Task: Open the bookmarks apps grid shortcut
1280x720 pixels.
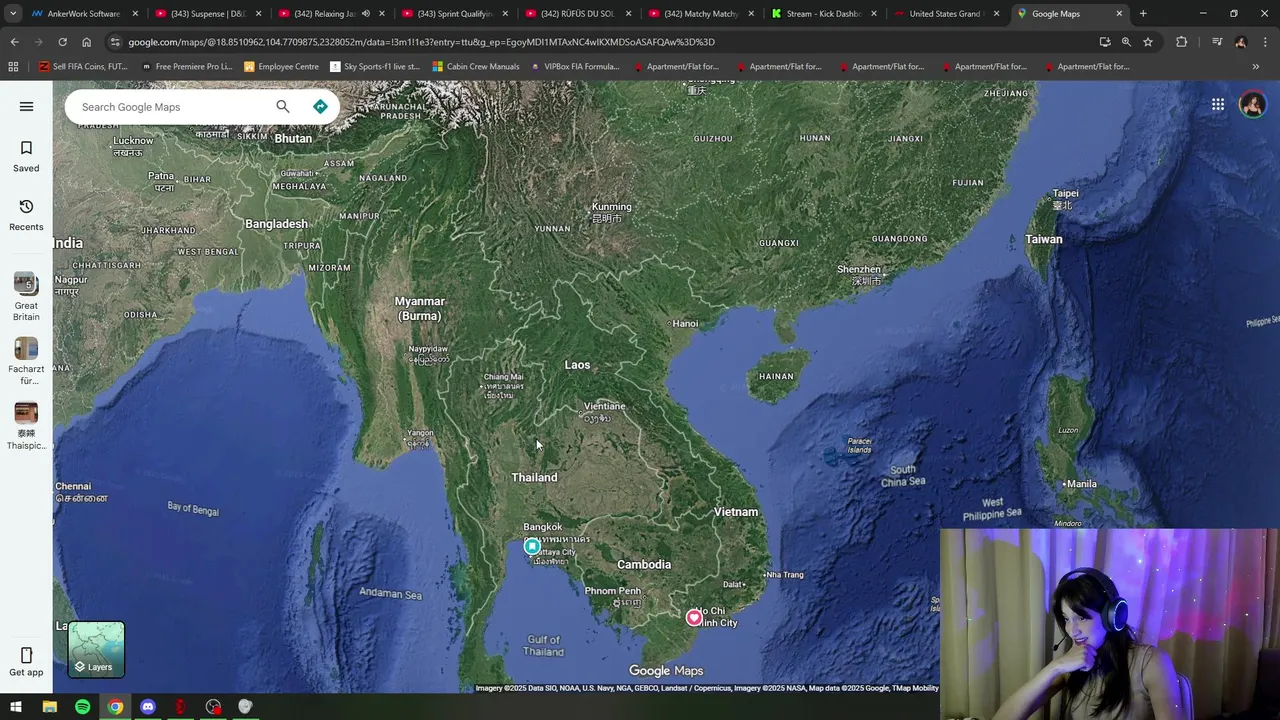Action: 13,67
